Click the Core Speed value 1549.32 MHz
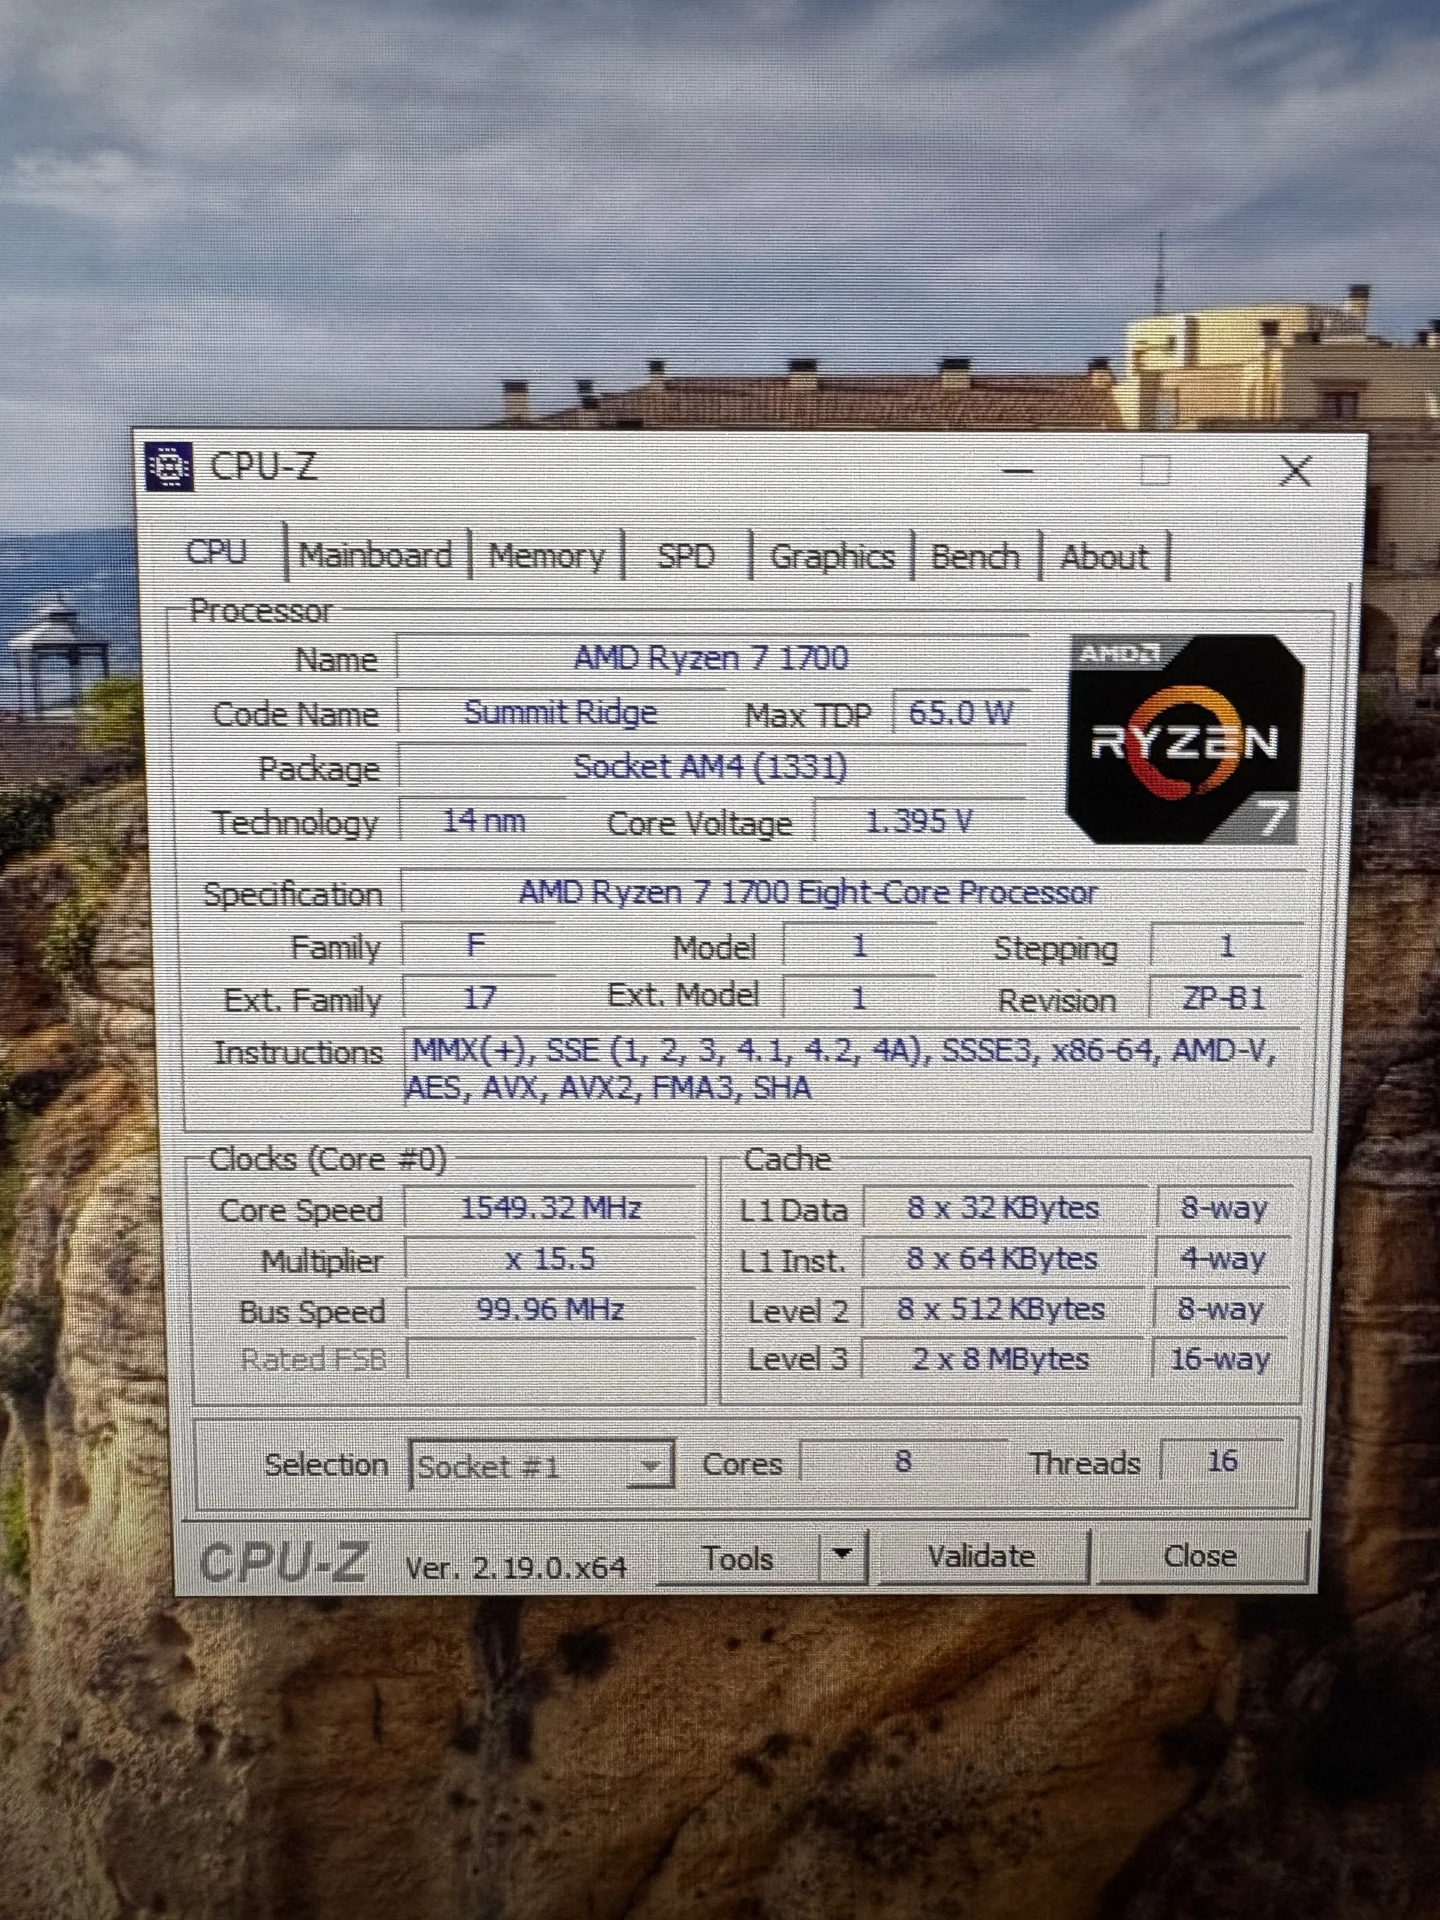Screen dimensions: 1440x1920 click(x=551, y=1208)
